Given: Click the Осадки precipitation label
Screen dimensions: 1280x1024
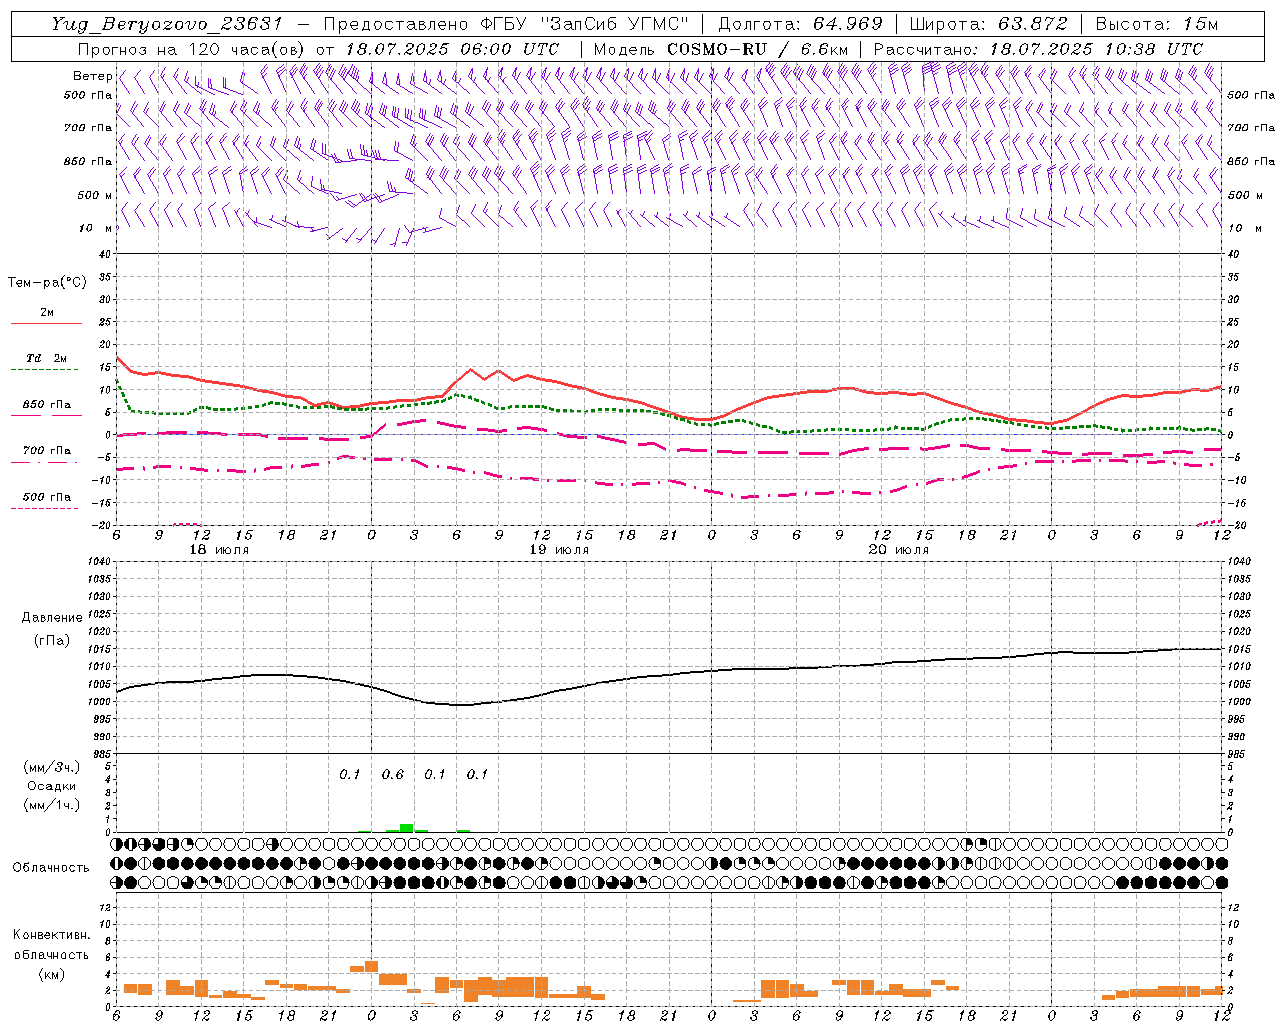Looking at the screenshot, I should pos(52,786).
